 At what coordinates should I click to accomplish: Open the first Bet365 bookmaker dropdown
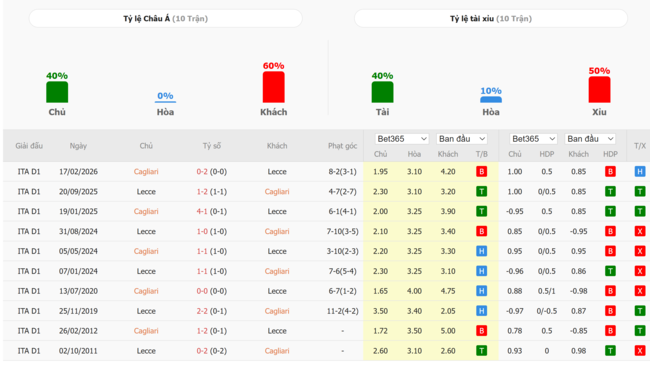401,139
